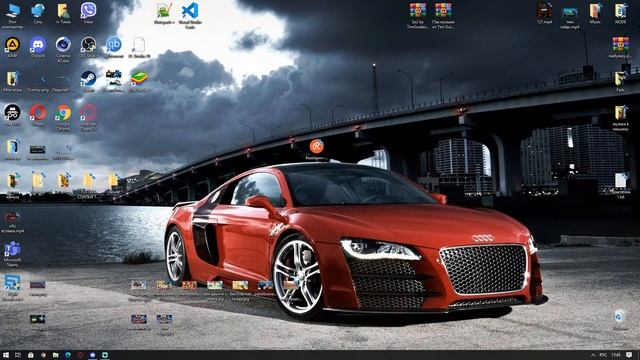The image size is (640, 360).
Task: Show hidden system tray icons
Action: point(593,355)
